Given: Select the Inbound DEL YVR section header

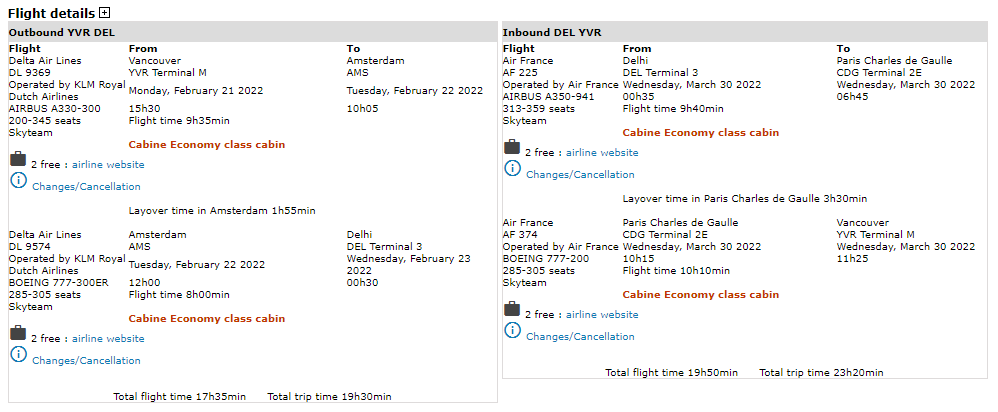Looking at the screenshot, I should pos(554,32).
